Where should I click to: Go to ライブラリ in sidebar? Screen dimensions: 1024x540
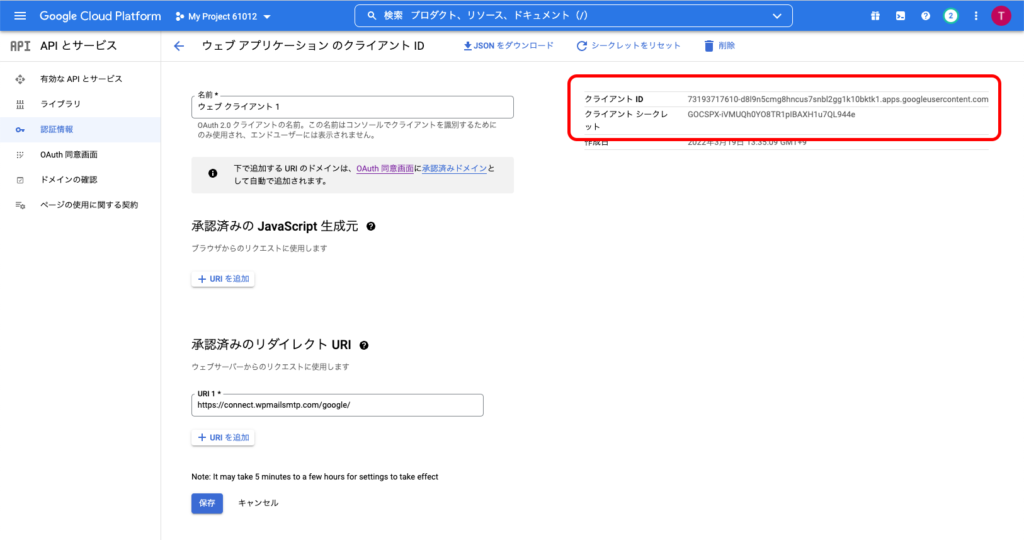click(x=60, y=104)
